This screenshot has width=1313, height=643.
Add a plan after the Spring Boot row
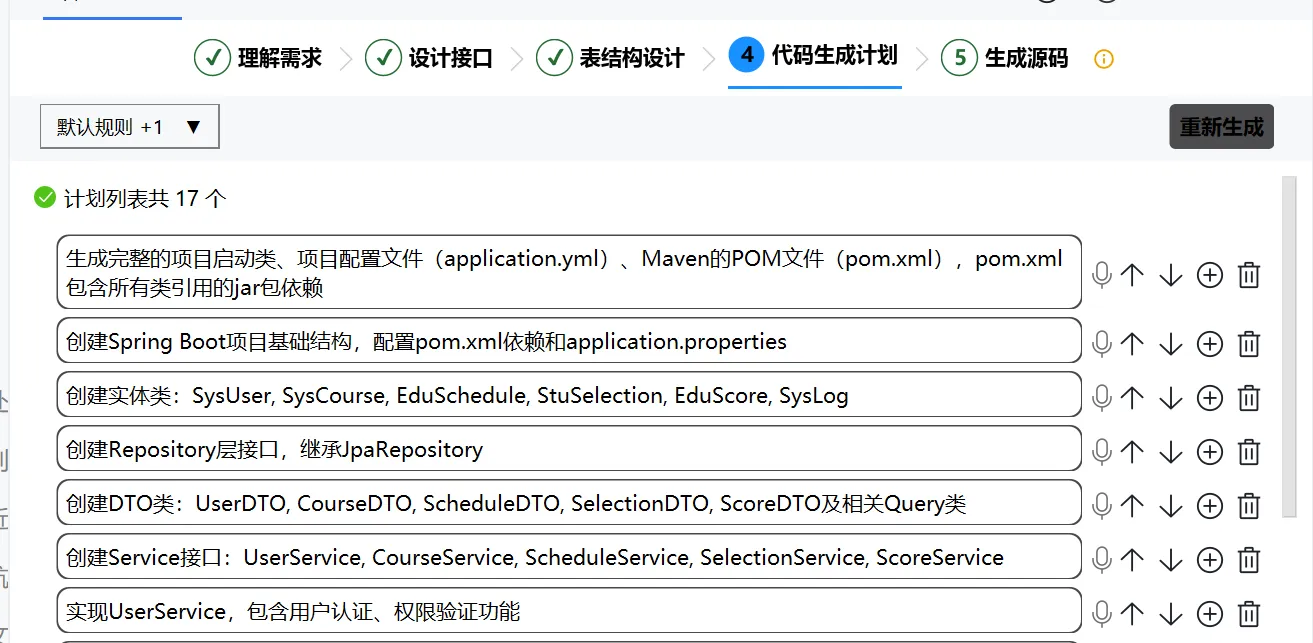1210,344
